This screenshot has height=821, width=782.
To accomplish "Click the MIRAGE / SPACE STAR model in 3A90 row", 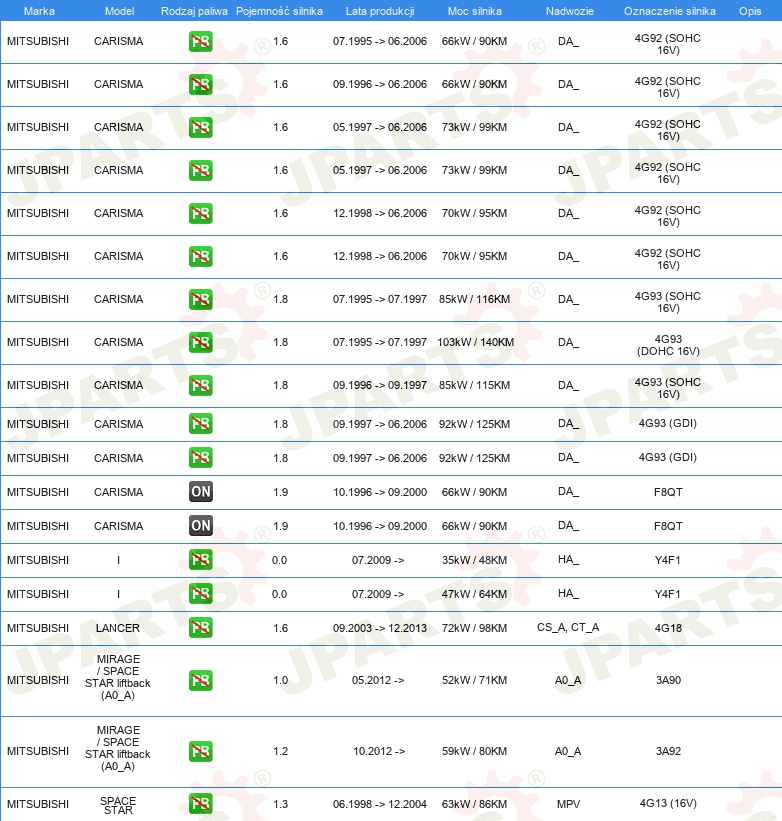I will click(x=118, y=677).
